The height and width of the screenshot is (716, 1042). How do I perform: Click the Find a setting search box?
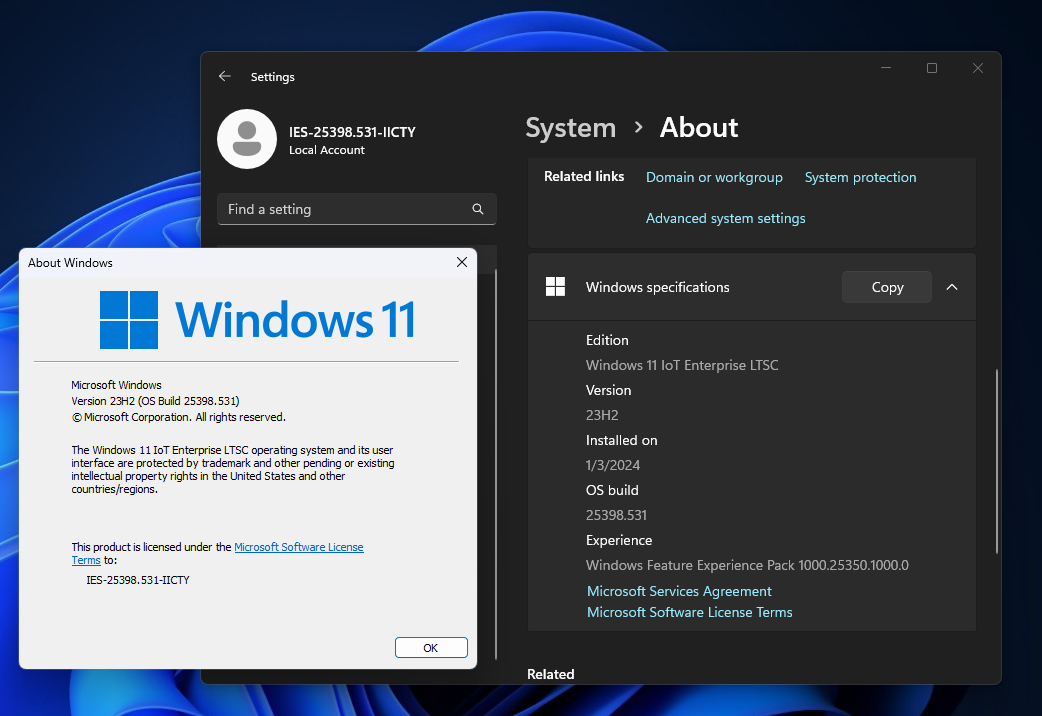click(356, 209)
